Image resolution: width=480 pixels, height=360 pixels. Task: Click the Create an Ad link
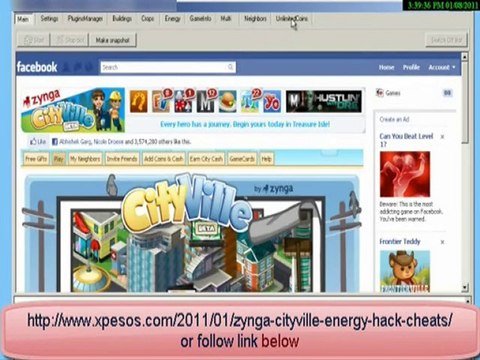tap(394, 119)
